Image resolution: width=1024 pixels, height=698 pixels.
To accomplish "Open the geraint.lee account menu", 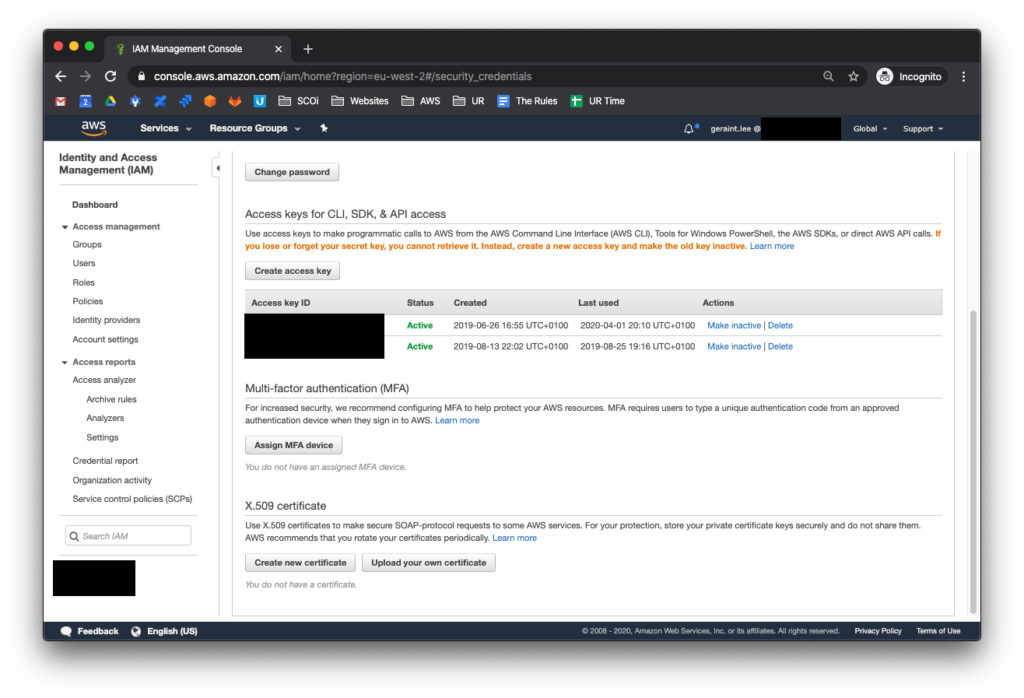I will pyautogui.click(x=775, y=129).
